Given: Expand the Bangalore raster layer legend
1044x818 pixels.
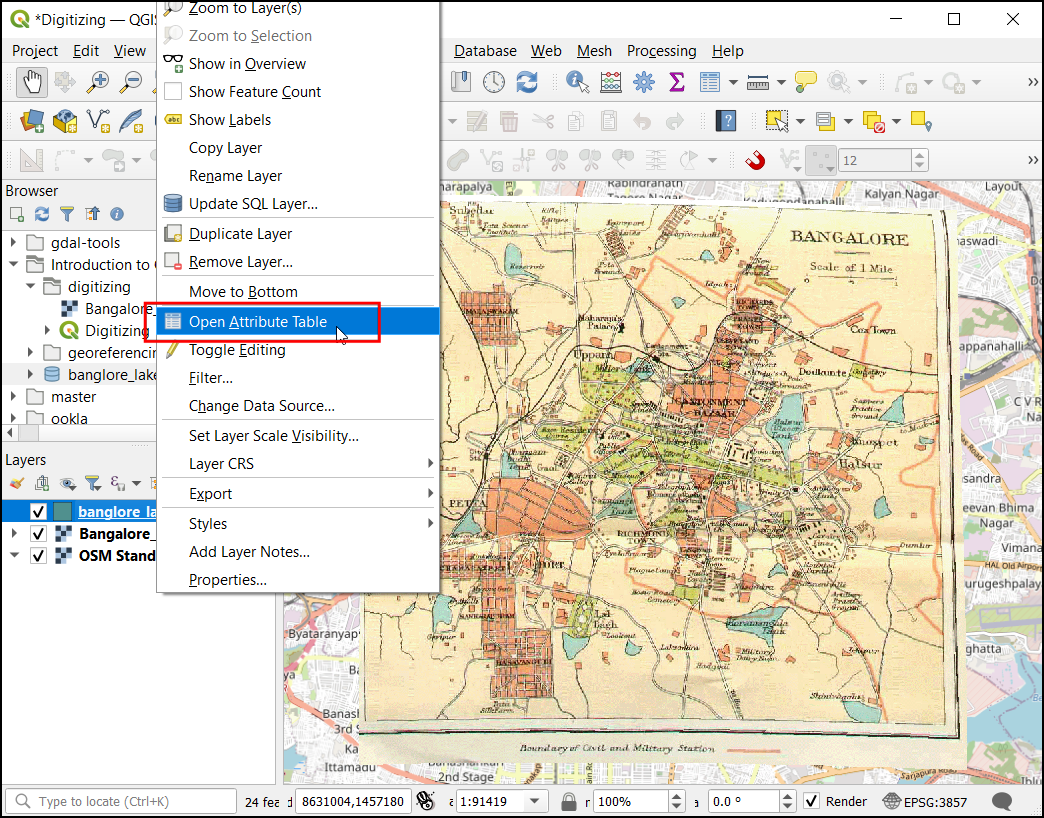Looking at the screenshot, I should click(x=14, y=534).
